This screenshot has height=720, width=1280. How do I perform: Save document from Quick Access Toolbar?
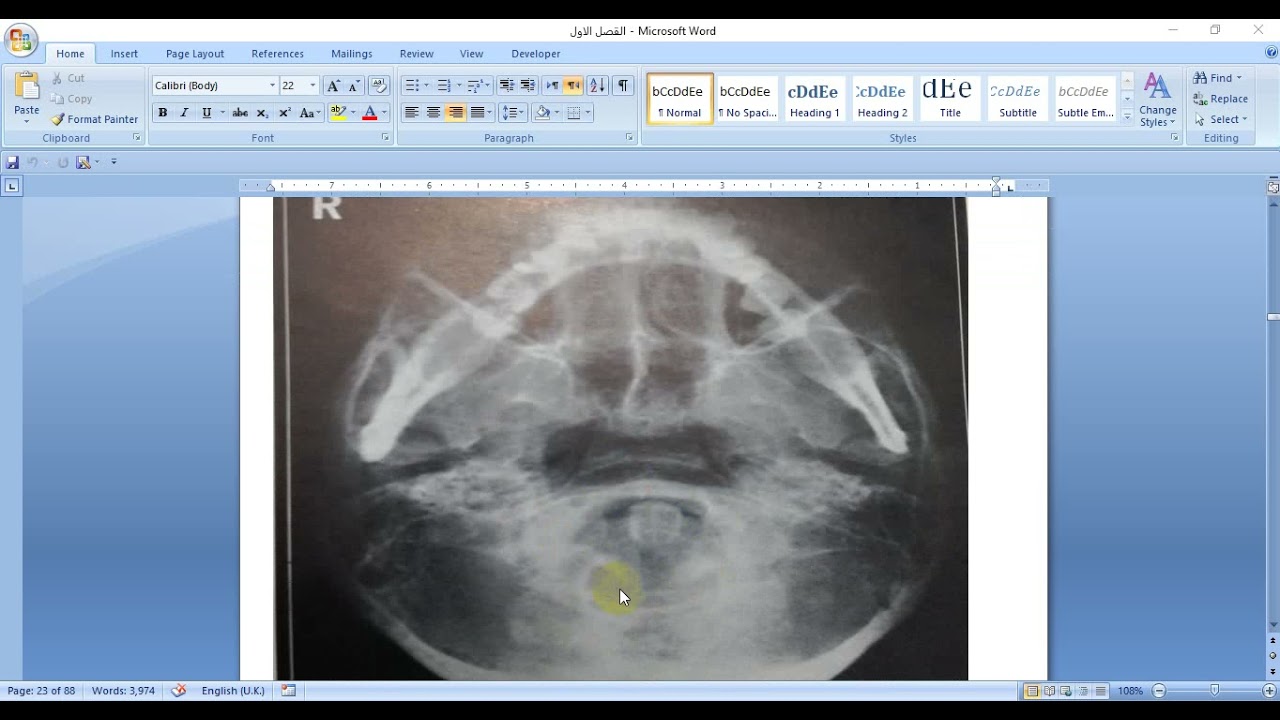(12, 162)
